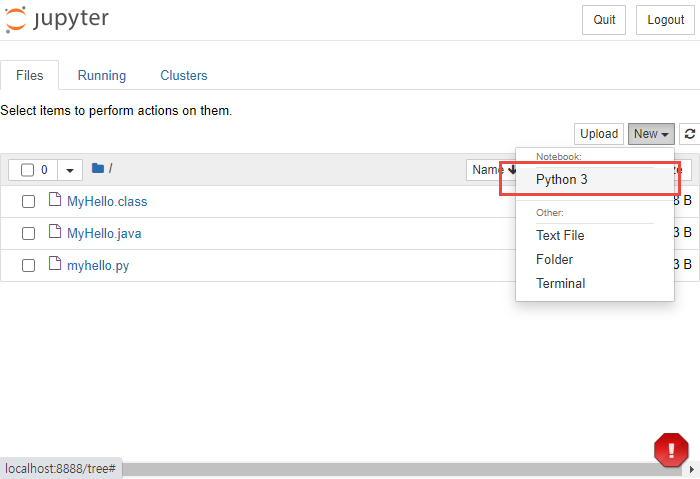Viewport: 700px width, 479px height.
Task: Click 'Select items to perform actions' text
Action: pos(116,110)
